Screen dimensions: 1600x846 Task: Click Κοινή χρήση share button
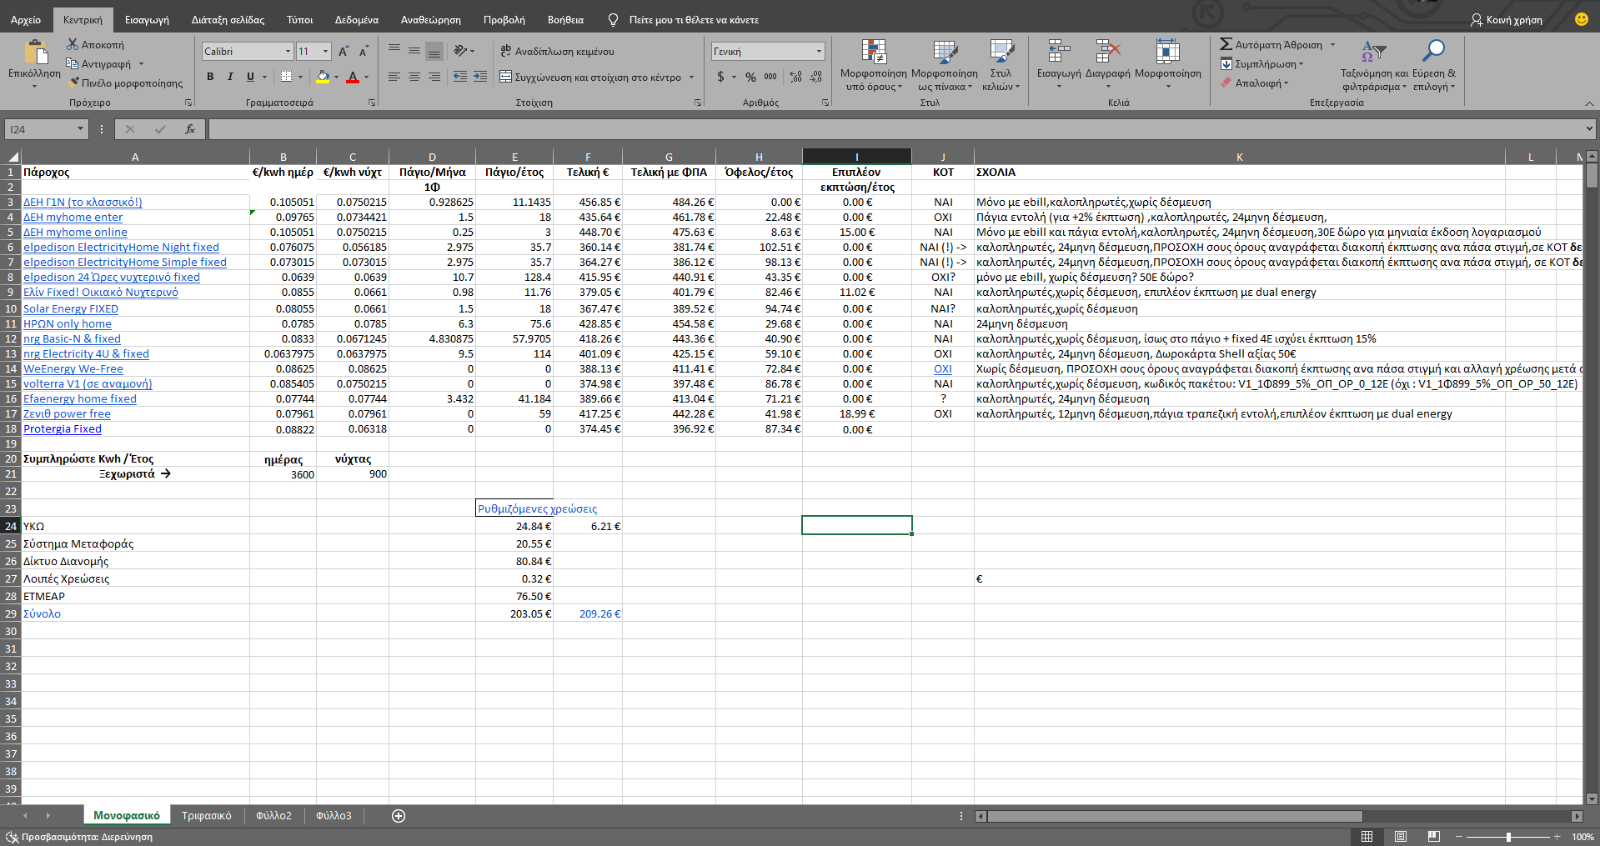click(1506, 19)
